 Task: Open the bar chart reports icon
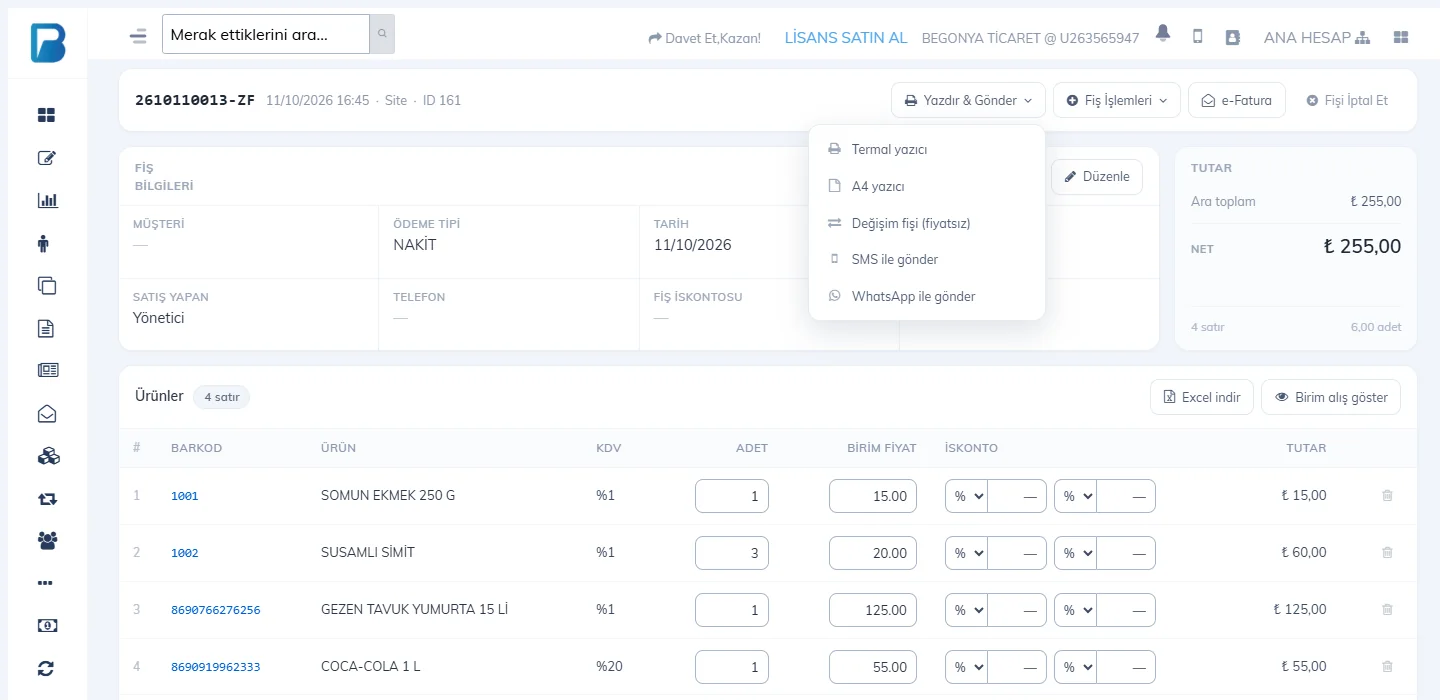pos(47,200)
